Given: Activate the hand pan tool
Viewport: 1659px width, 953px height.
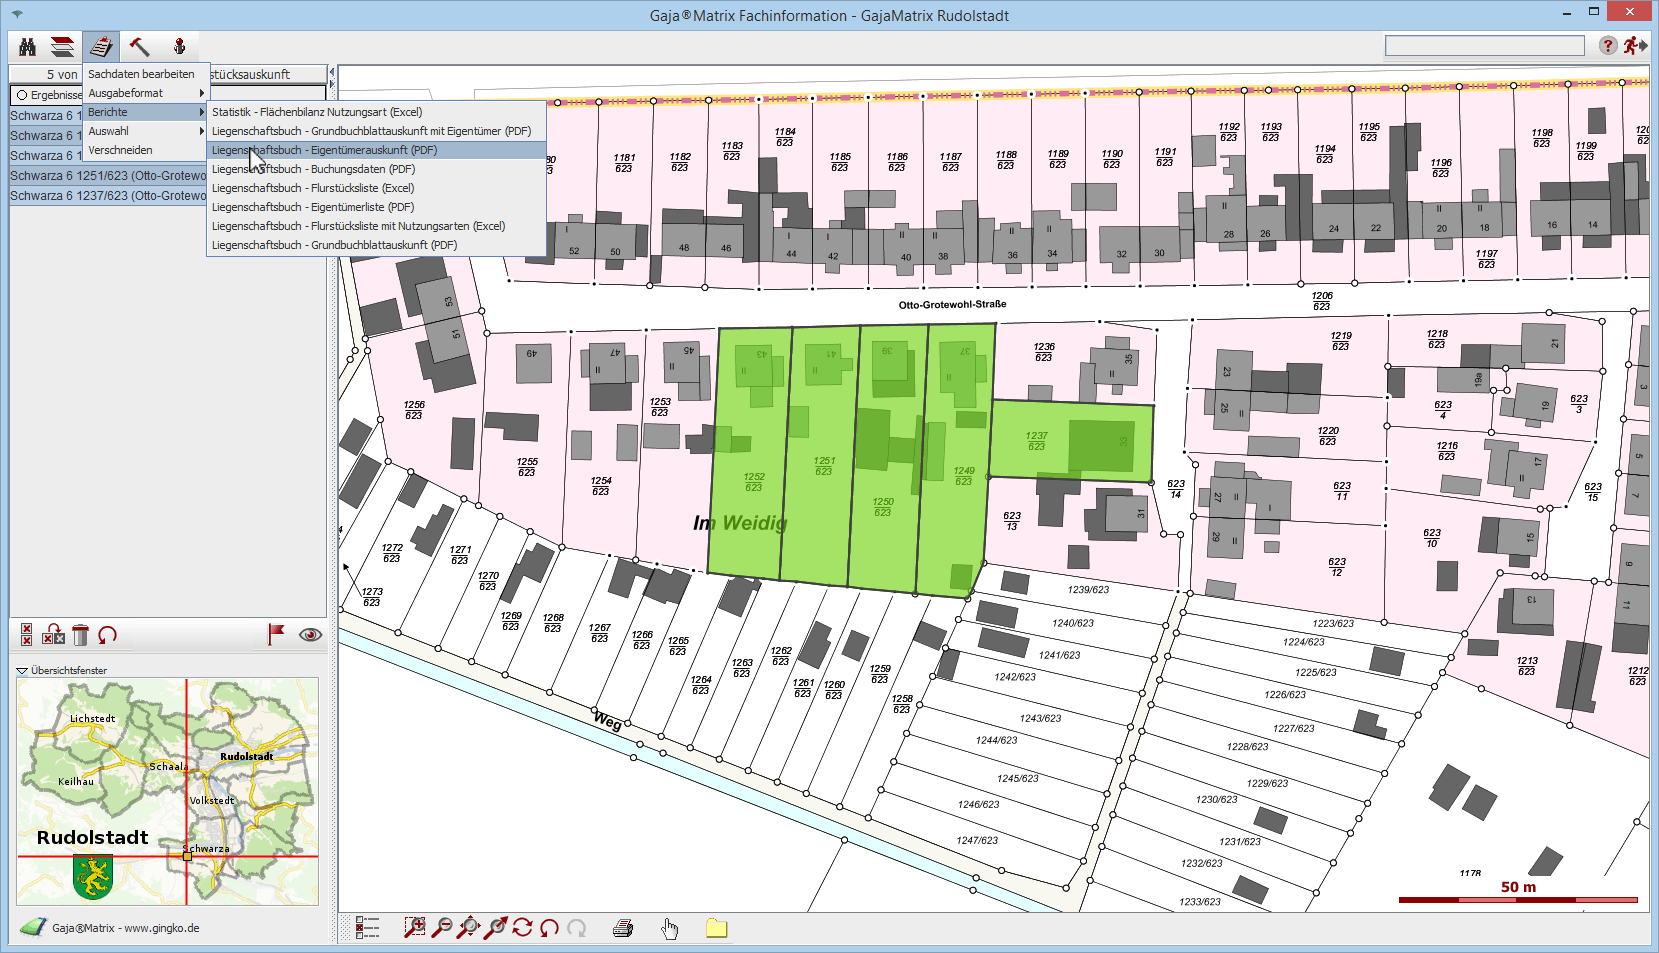Looking at the screenshot, I should pos(669,928).
